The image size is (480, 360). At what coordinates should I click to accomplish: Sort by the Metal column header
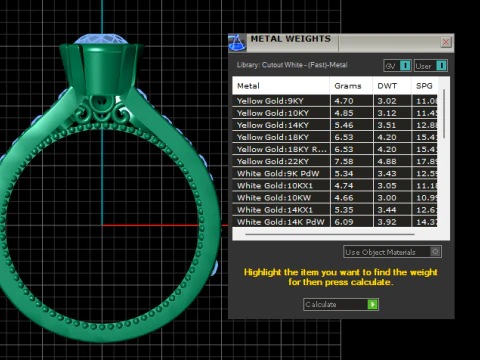[281, 86]
